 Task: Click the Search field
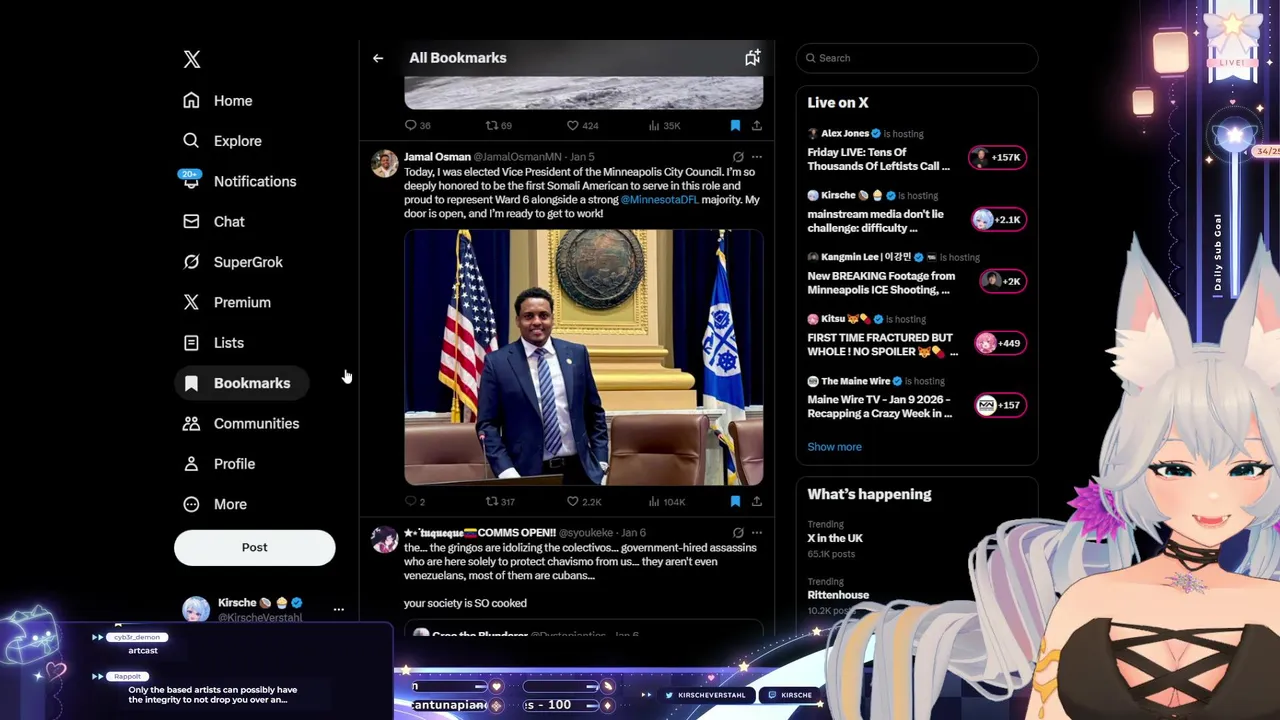point(917,58)
